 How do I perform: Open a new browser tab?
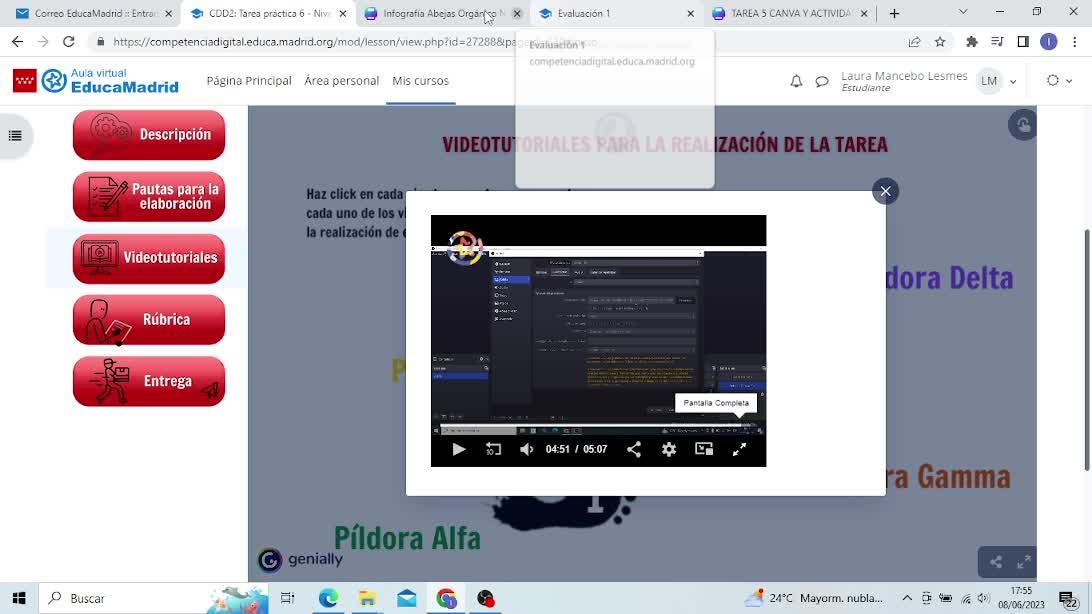click(894, 13)
